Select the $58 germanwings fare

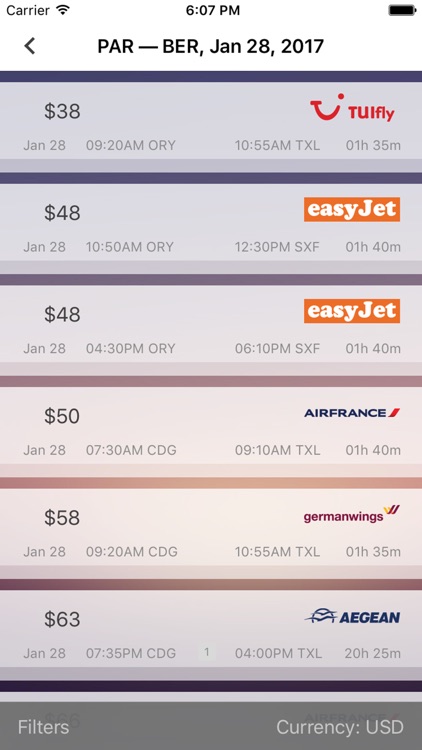click(62, 518)
